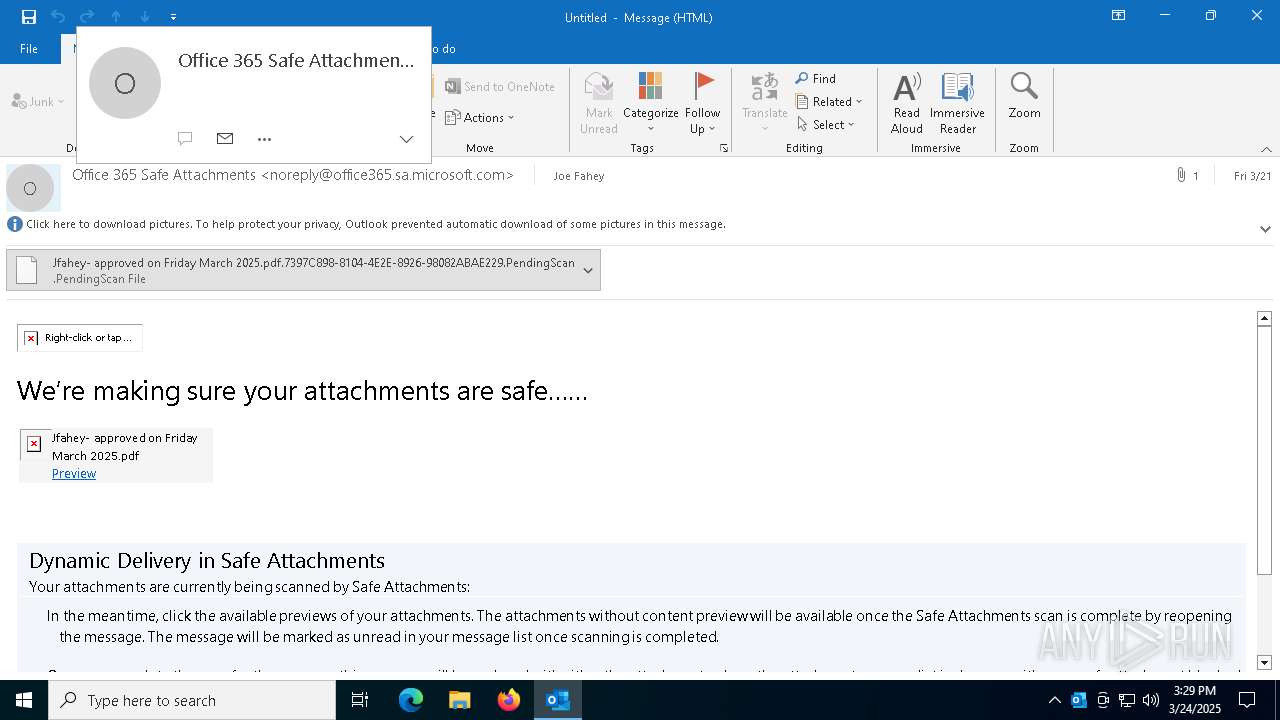Screen dimensions: 1280x720
Task: Show hidden tray icons chevron
Action: pyautogui.click(x=1054, y=700)
